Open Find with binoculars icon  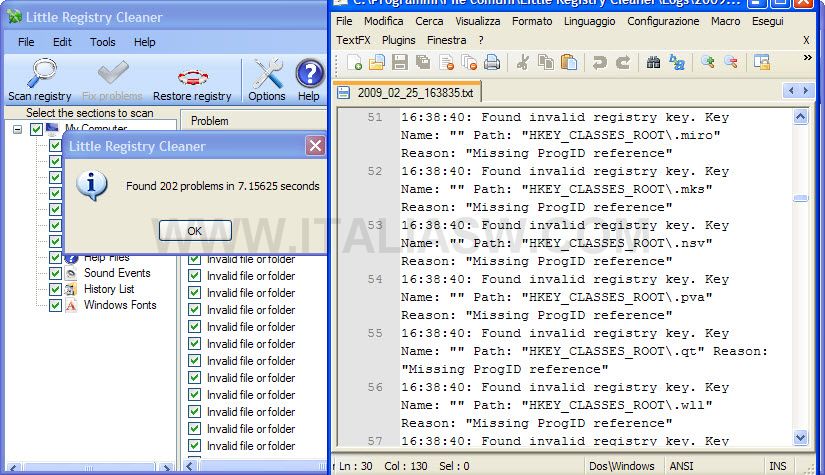pos(653,63)
